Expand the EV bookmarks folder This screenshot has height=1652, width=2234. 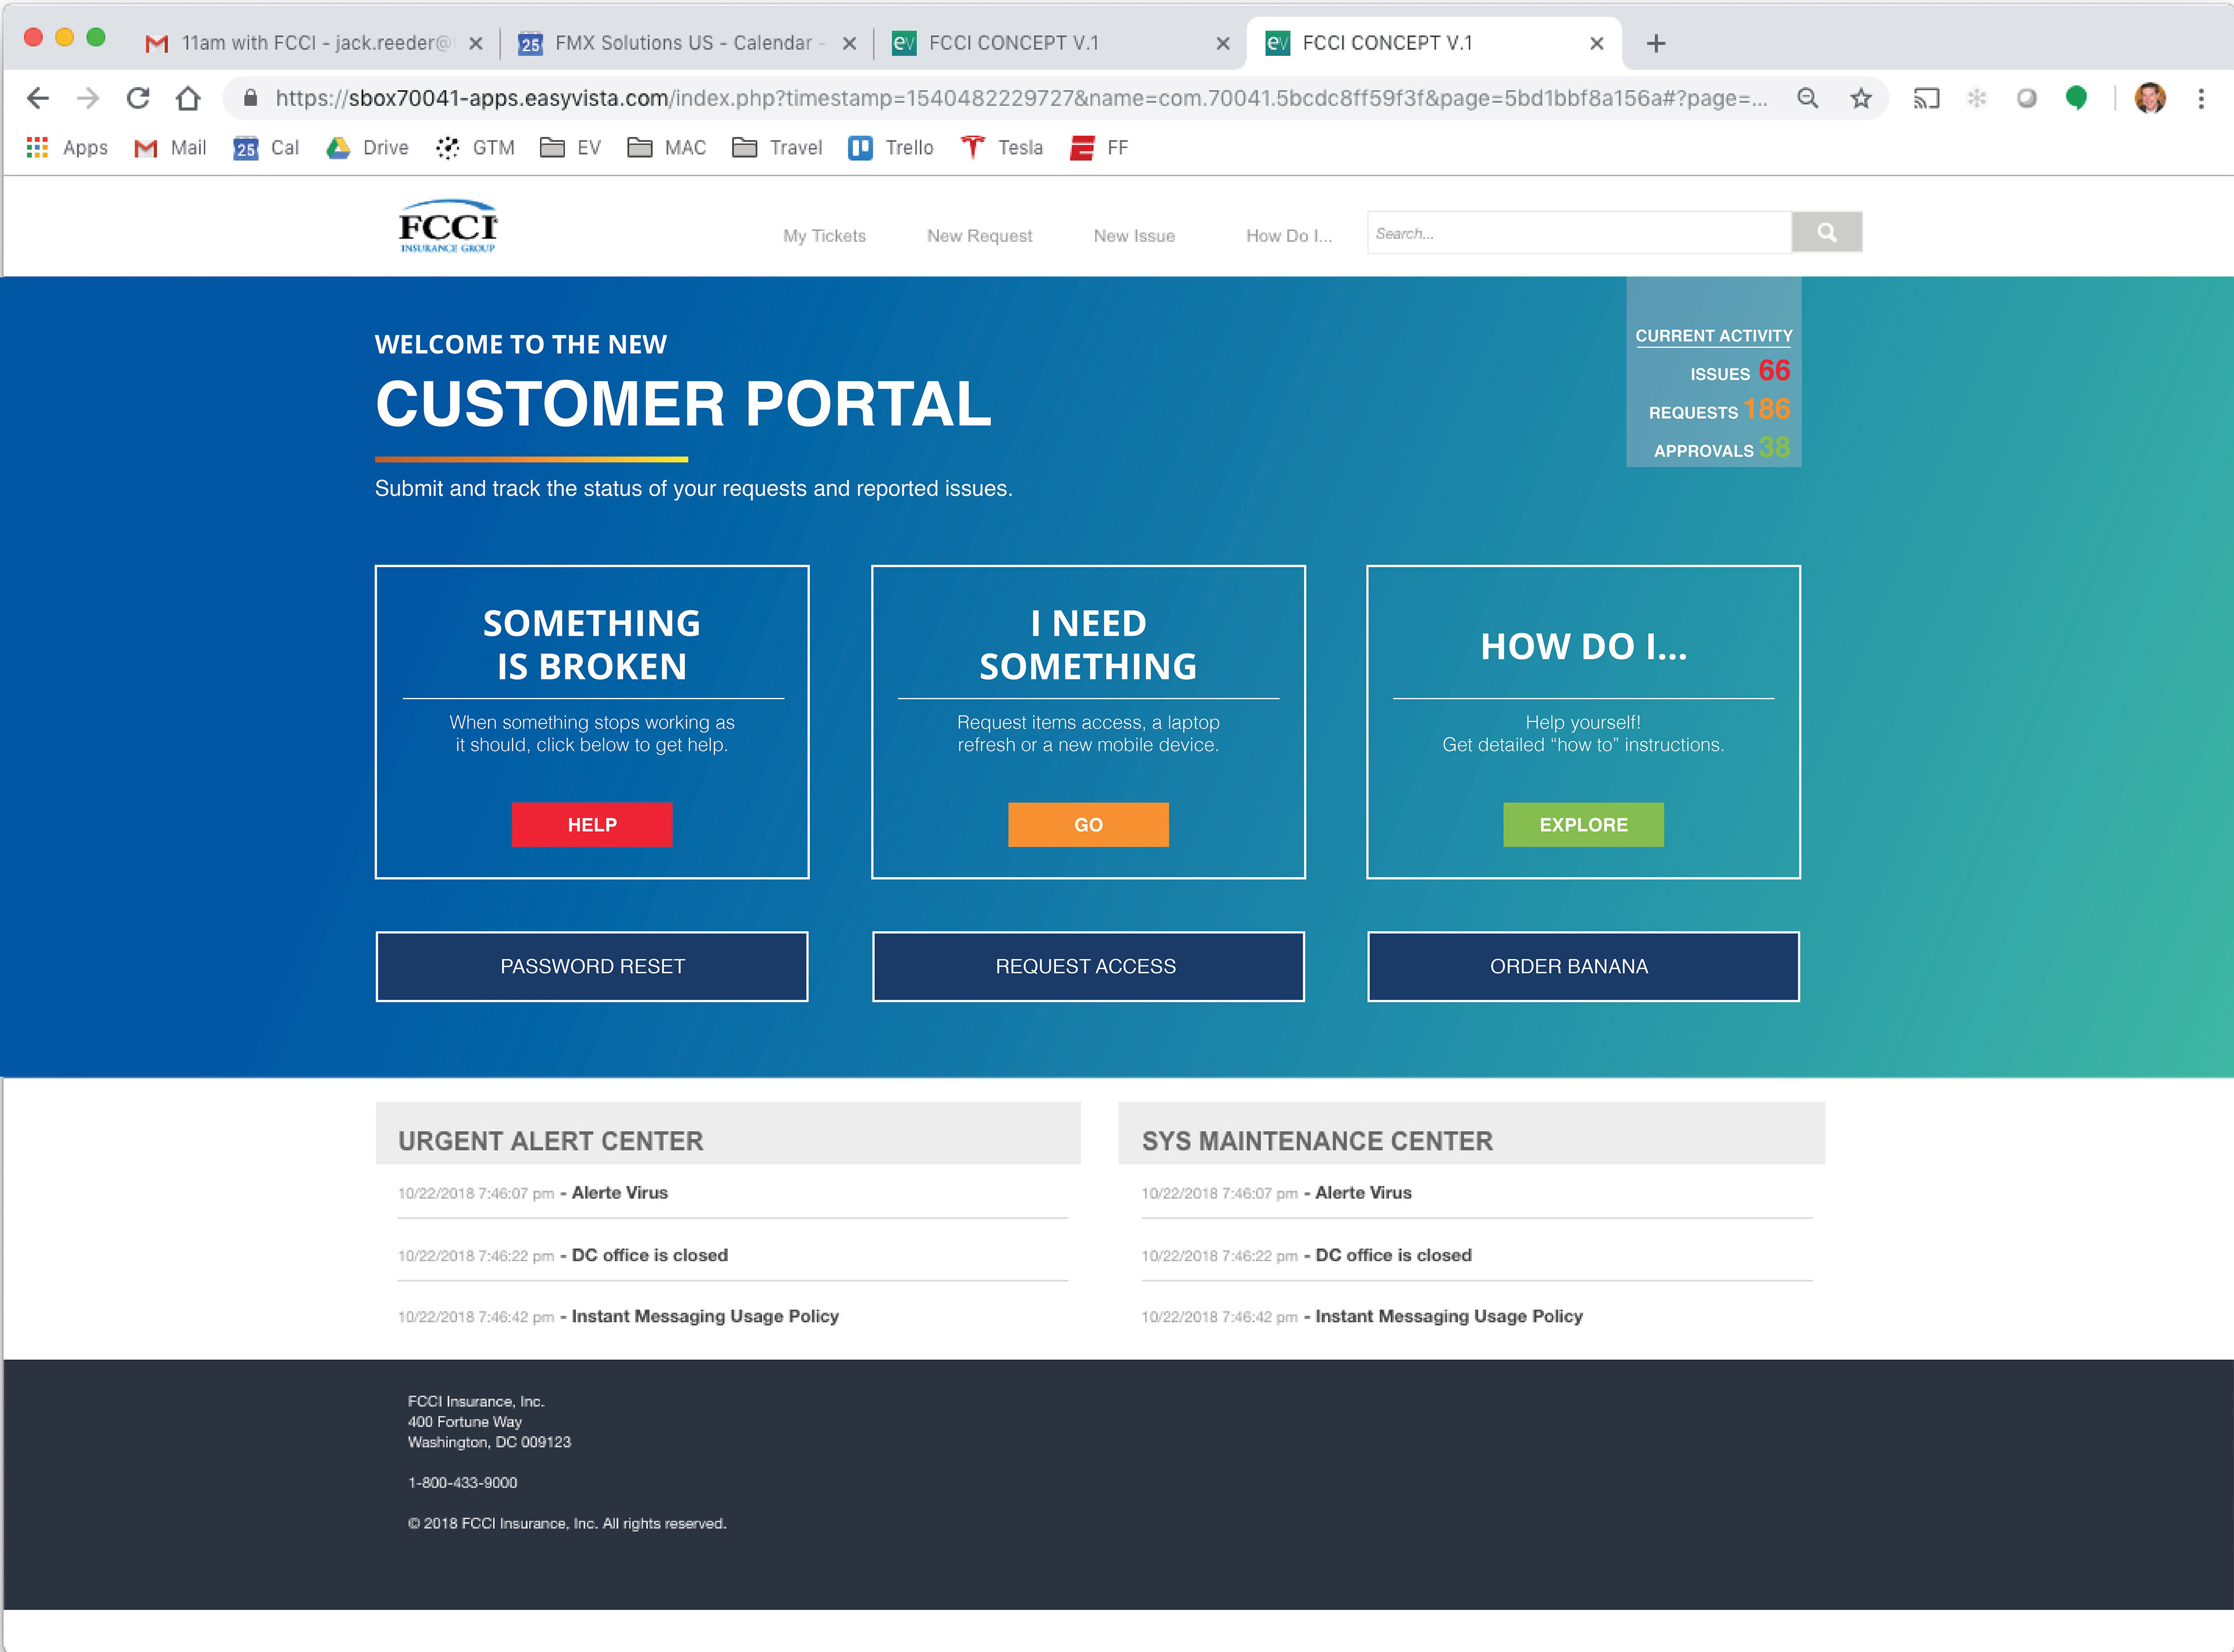(570, 148)
